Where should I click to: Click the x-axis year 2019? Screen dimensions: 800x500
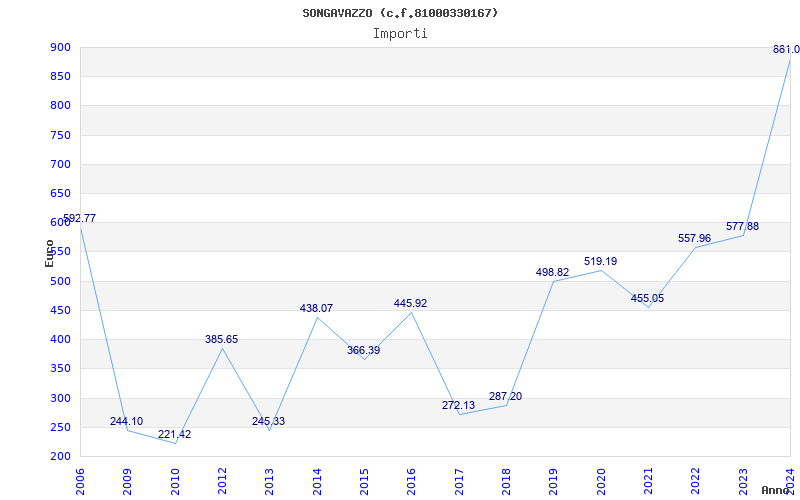click(554, 481)
